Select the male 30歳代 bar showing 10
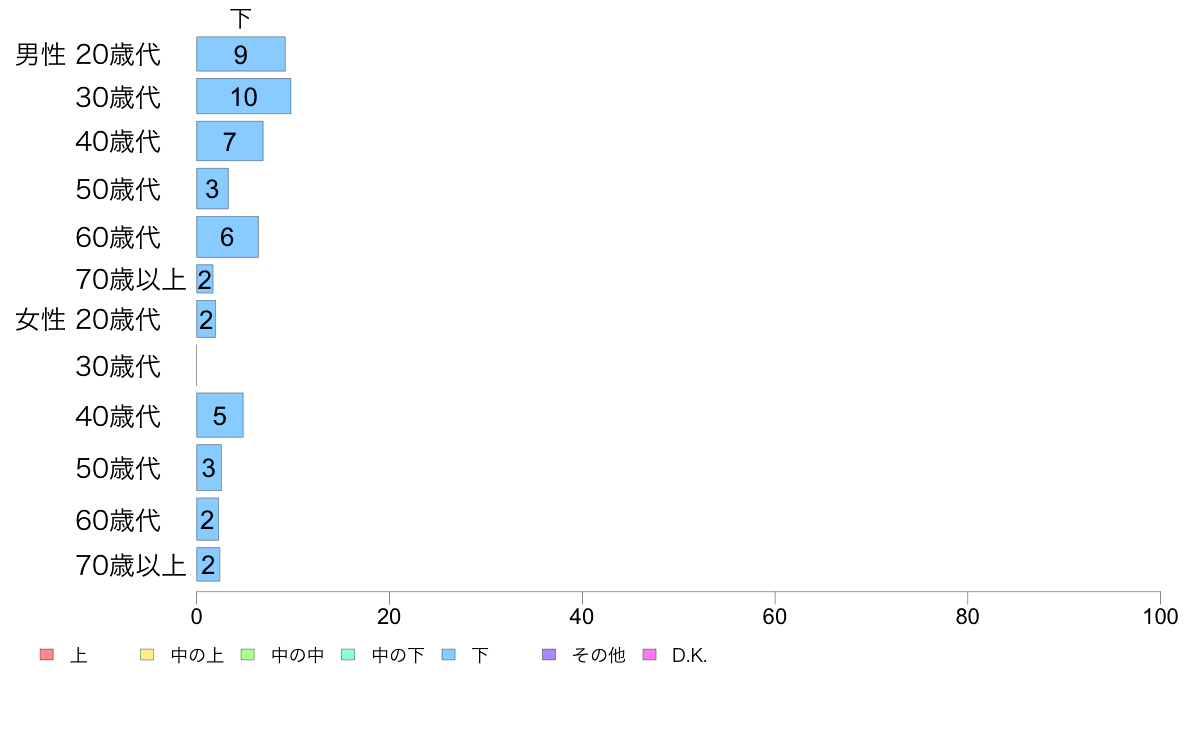The image size is (1188, 736). pyautogui.click(x=243, y=96)
